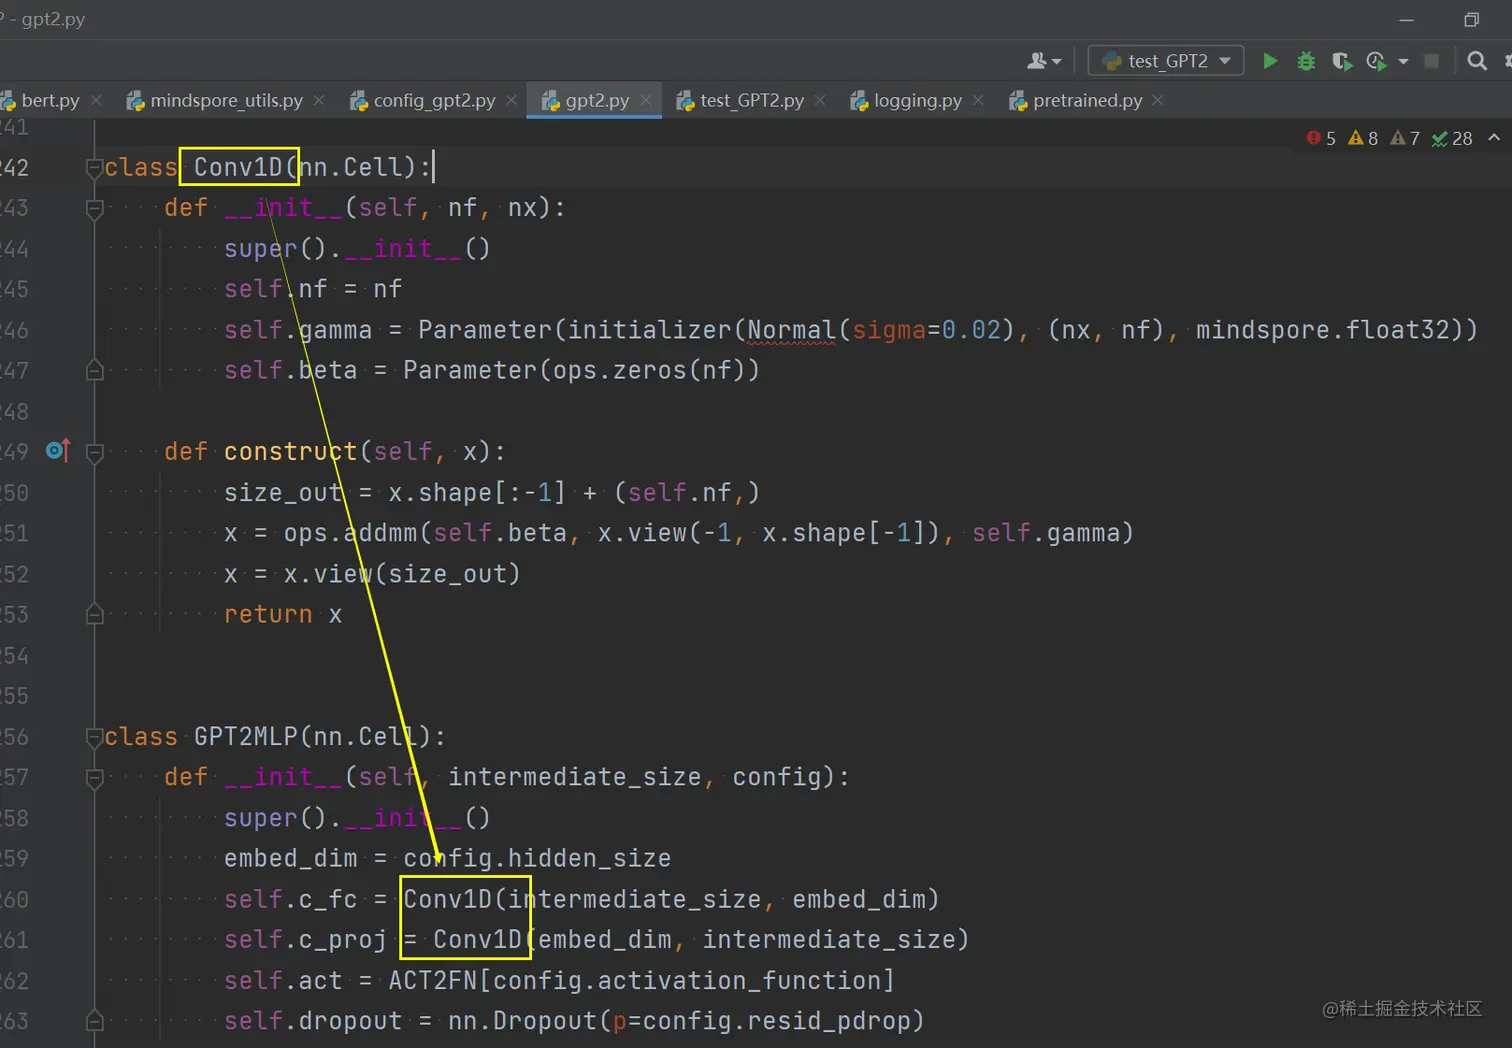This screenshot has width=1512, height=1048.
Task: Click ACT2FN[config.activation_function] expression
Action: coord(641,980)
